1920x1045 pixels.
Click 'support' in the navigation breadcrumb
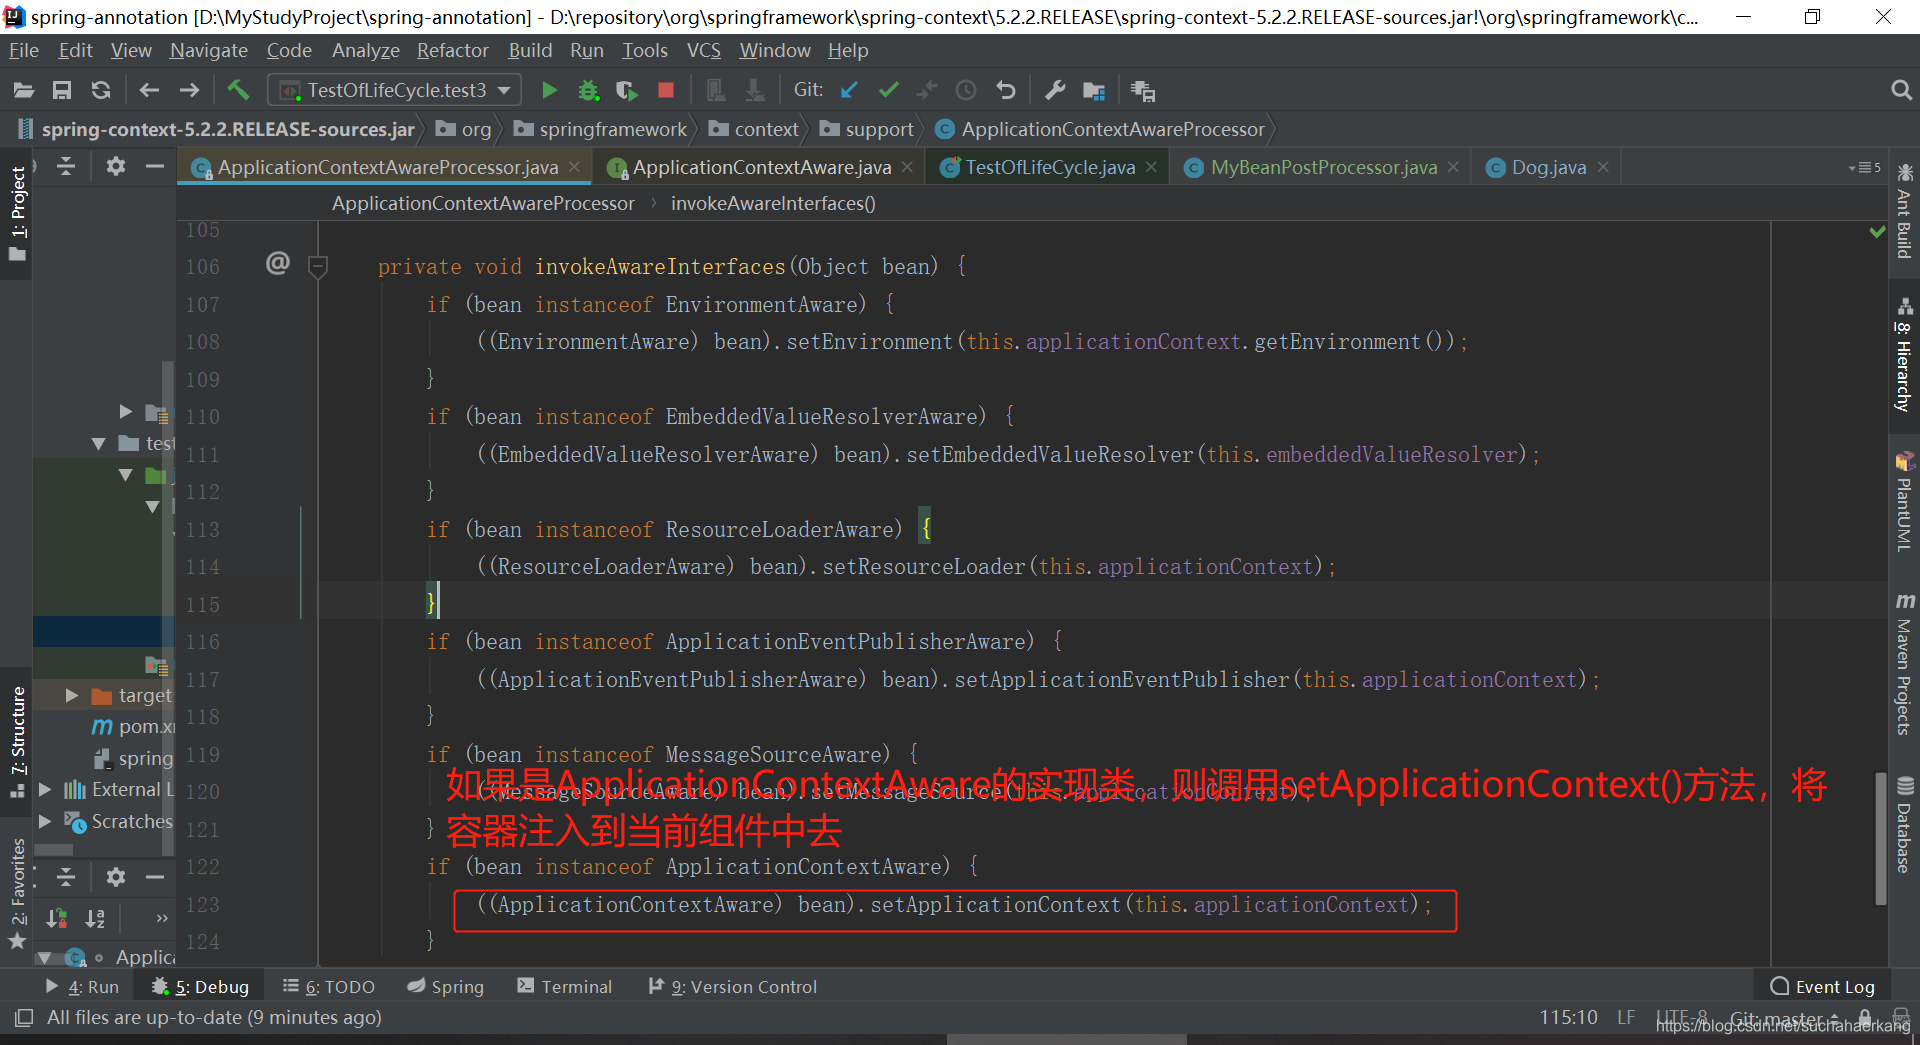867,129
